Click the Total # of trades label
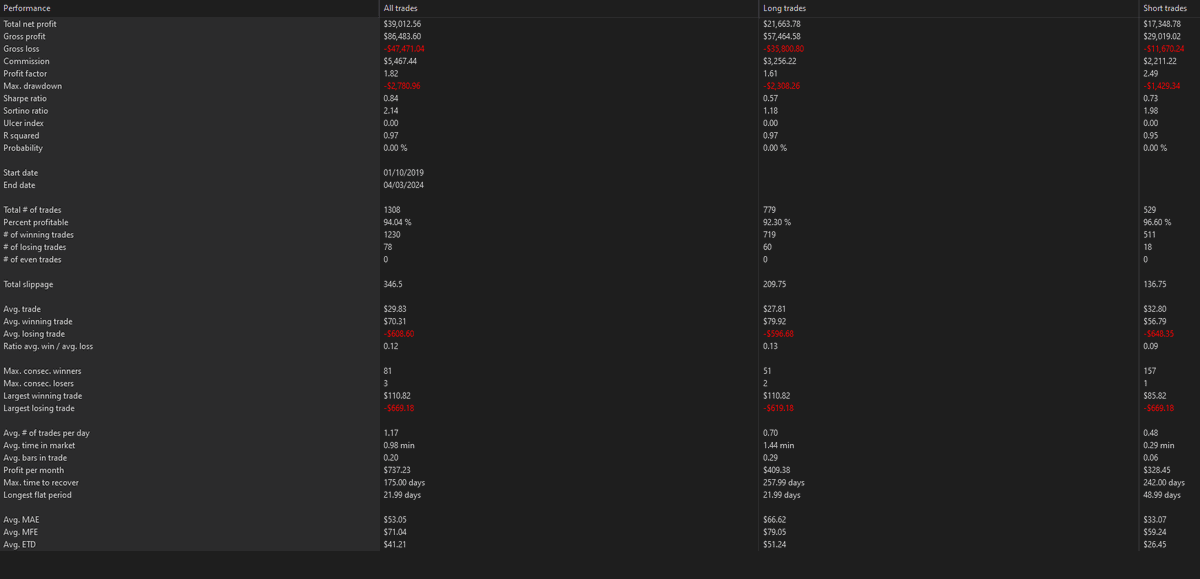1200x579 pixels. click(33, 210)
